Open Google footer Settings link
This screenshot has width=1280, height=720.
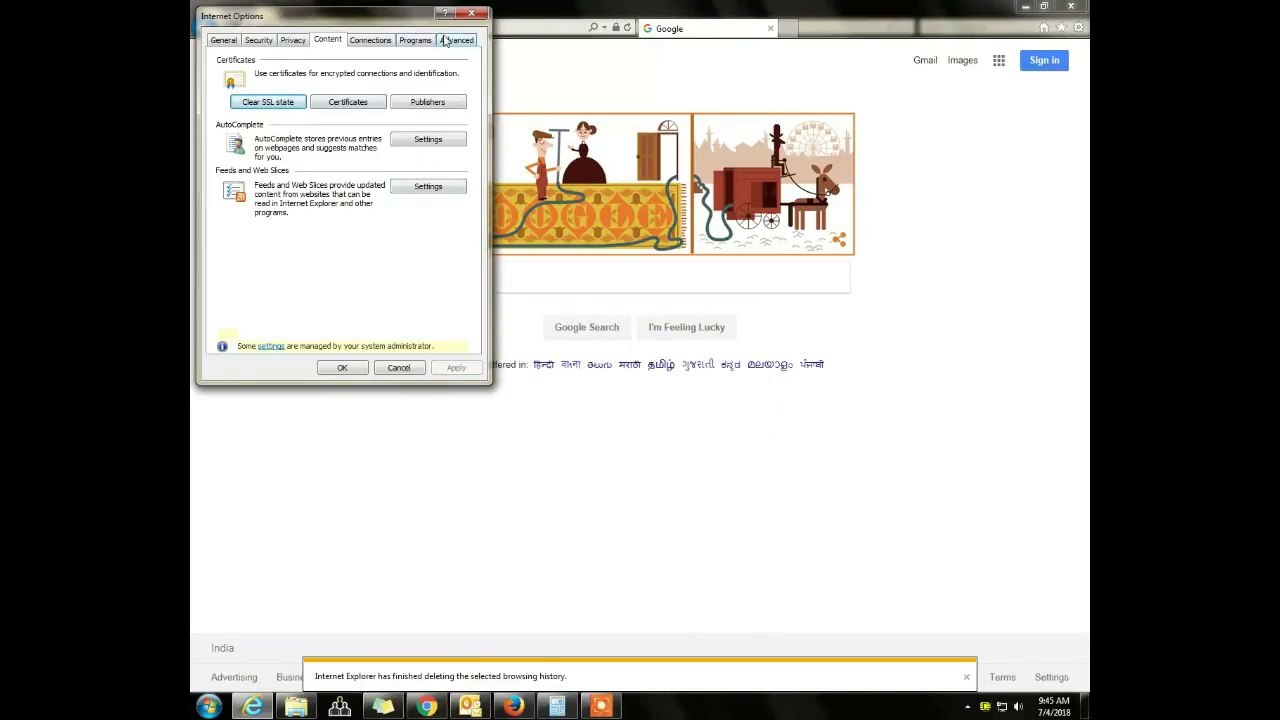coord(1051,677)
